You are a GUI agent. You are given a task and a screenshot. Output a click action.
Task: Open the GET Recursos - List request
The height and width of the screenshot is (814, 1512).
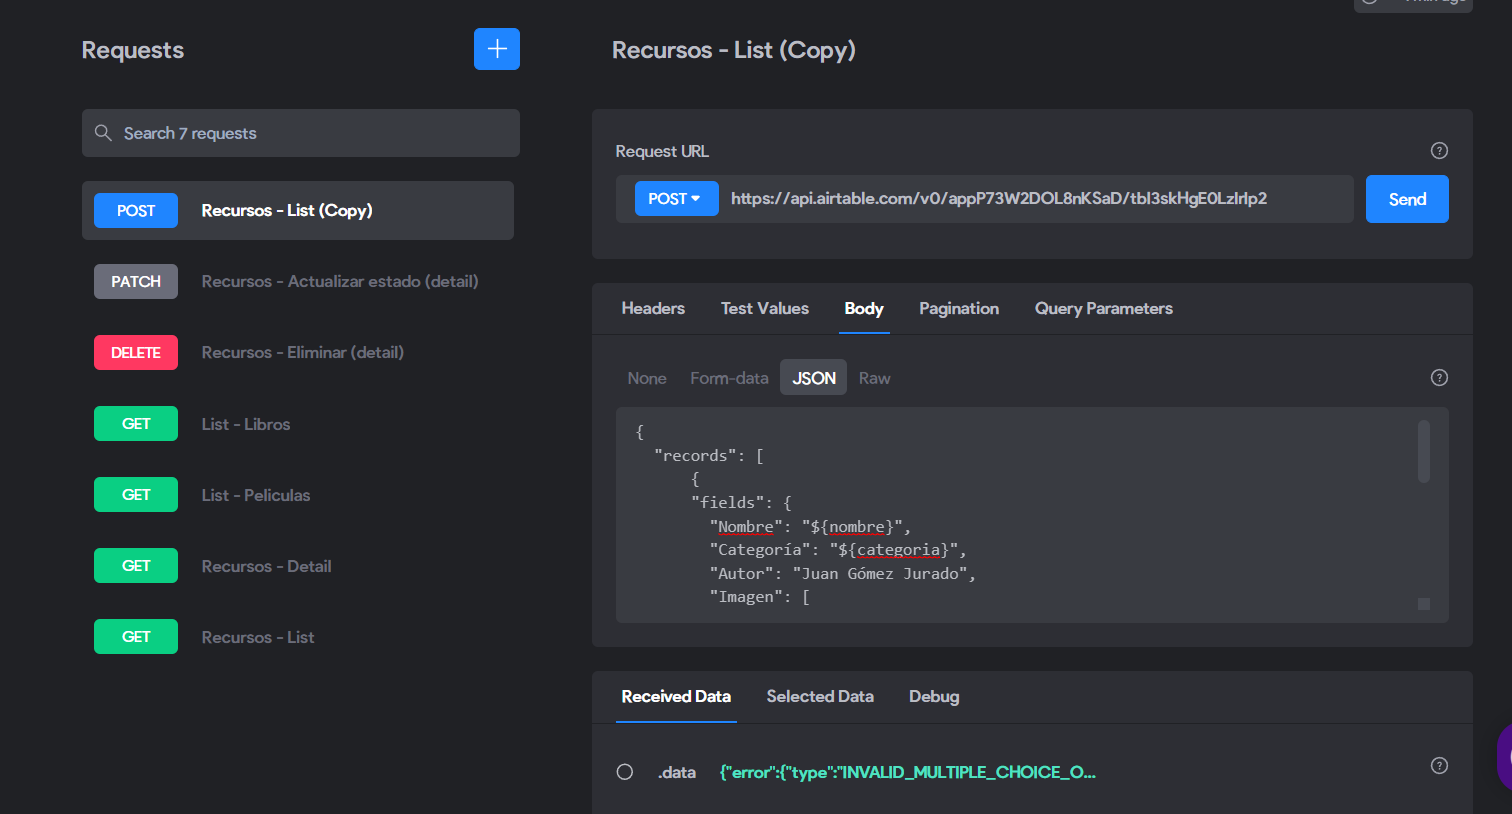(x=298, y=637)
